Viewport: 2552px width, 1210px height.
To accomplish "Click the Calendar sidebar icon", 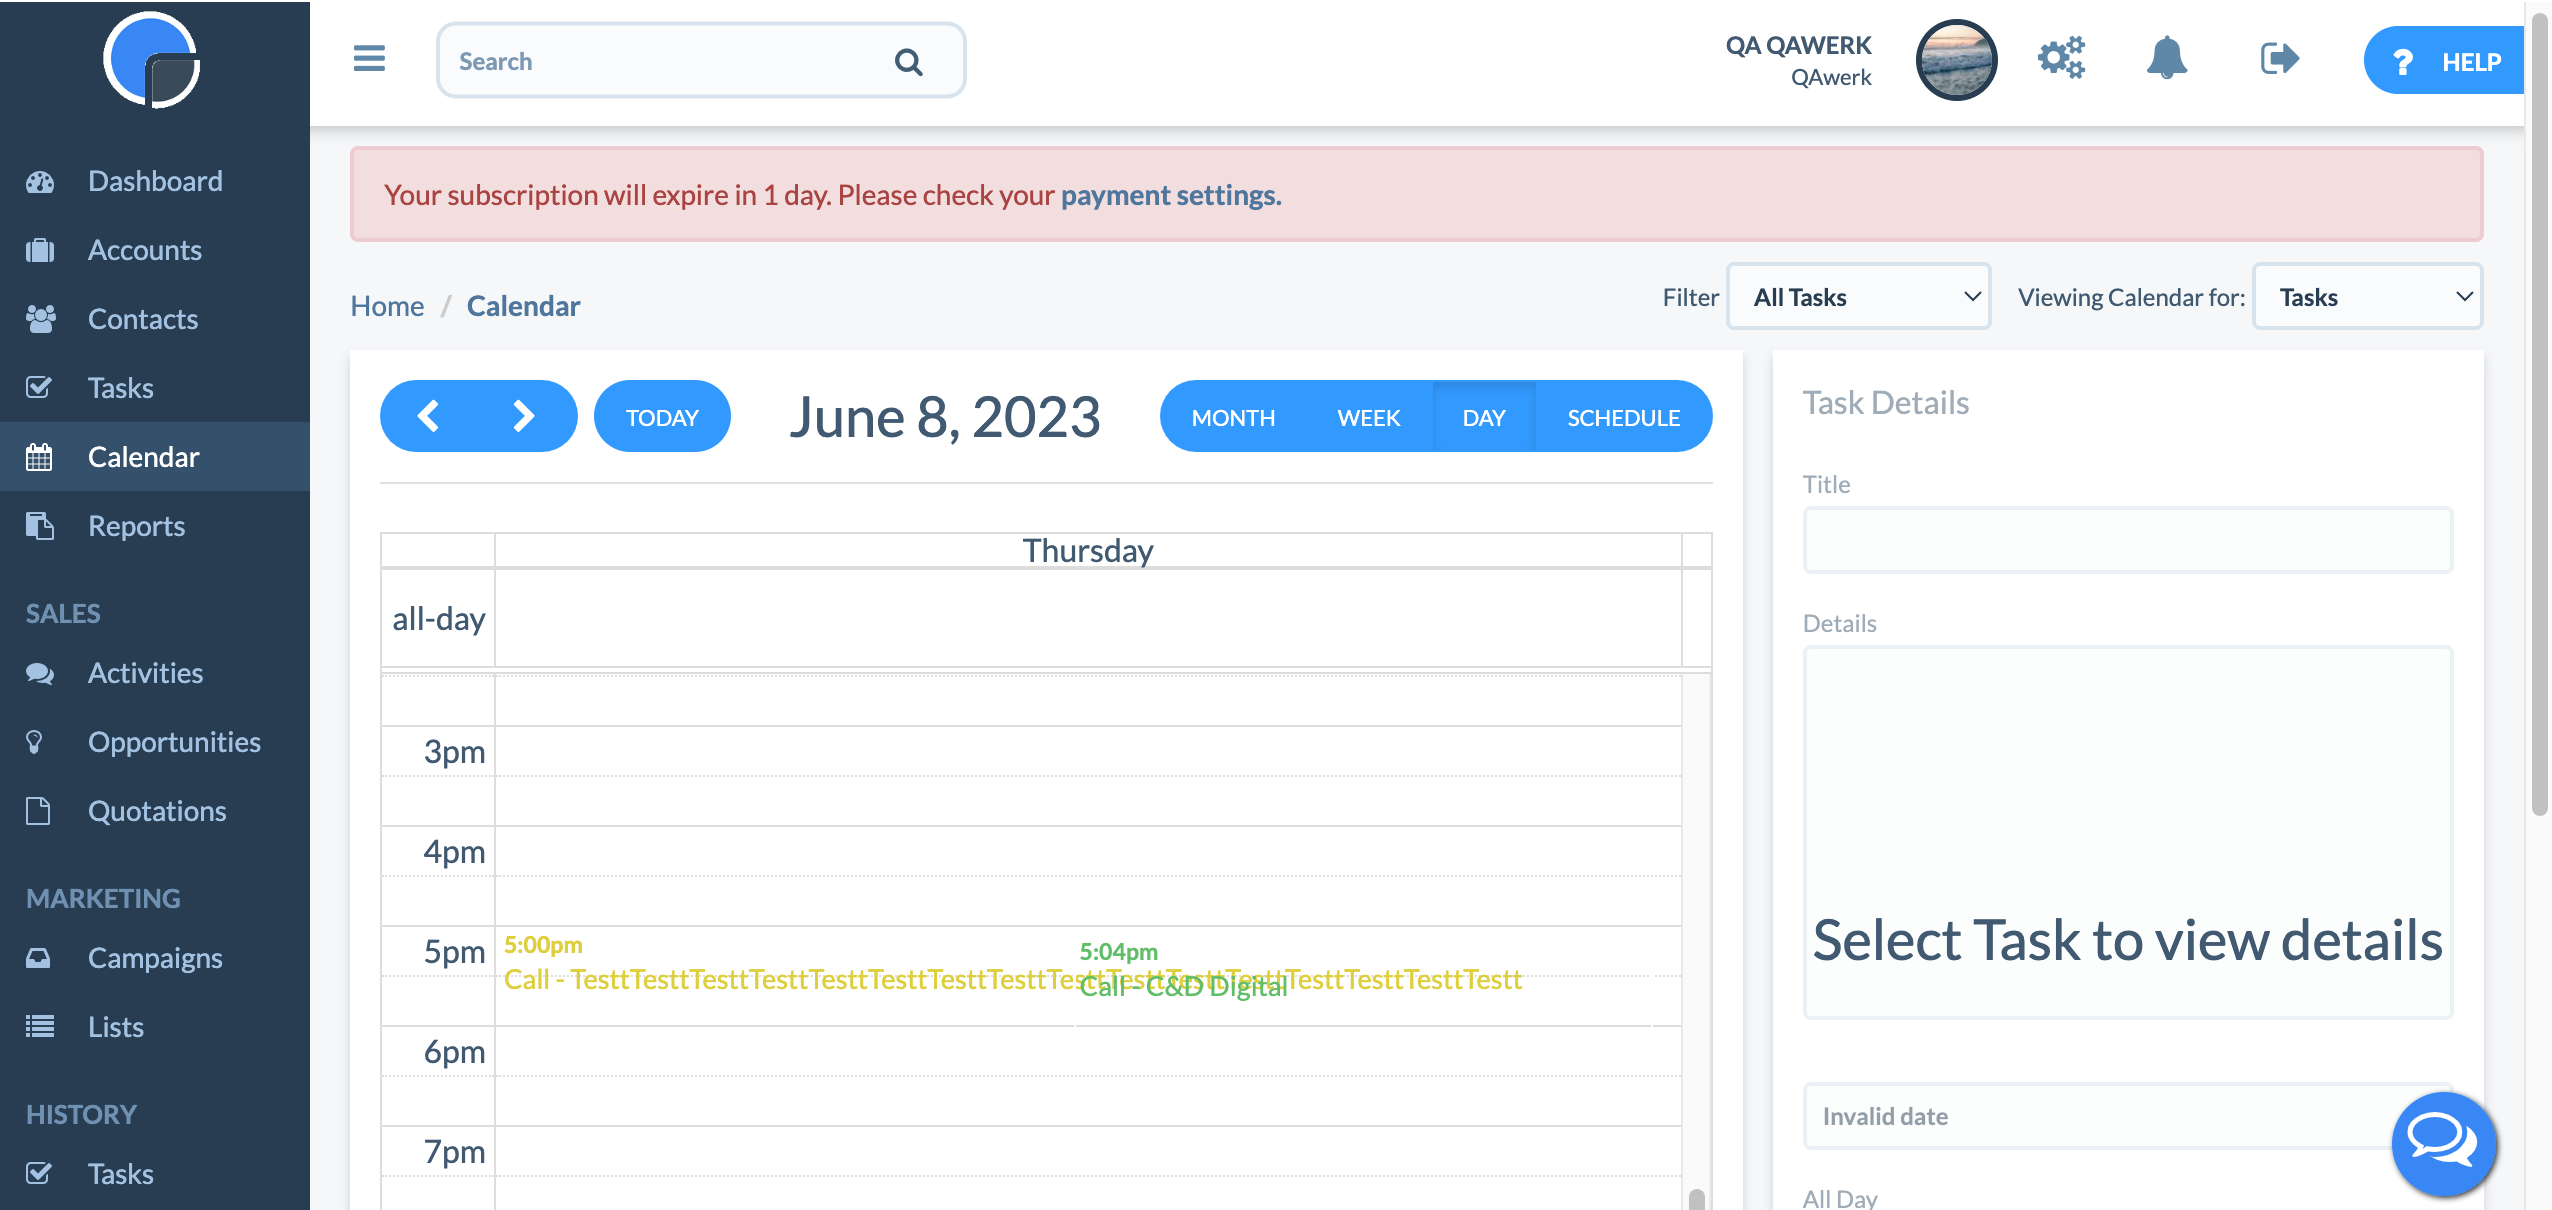I will point(42,456).
